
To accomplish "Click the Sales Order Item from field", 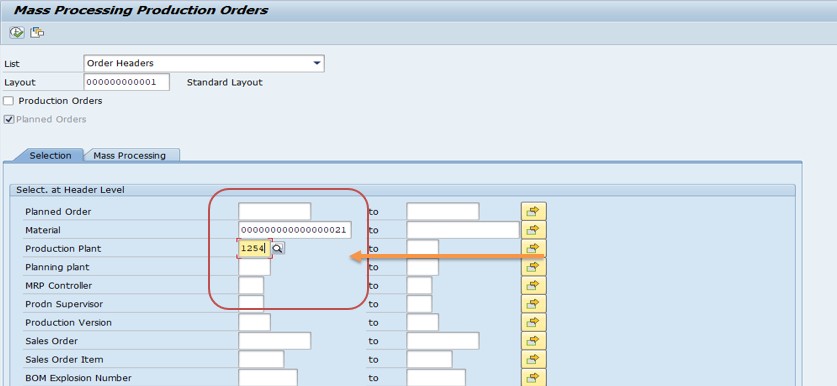I will pyautogui.click(x=261, y=359).
